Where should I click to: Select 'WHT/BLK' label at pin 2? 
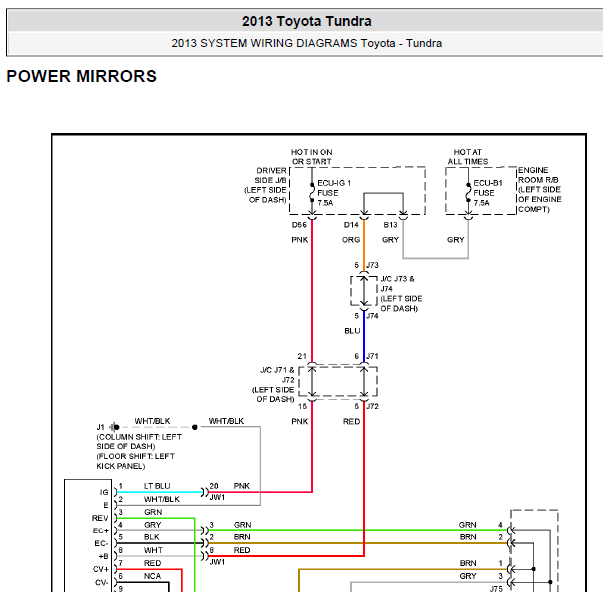(x=162, y=499)
